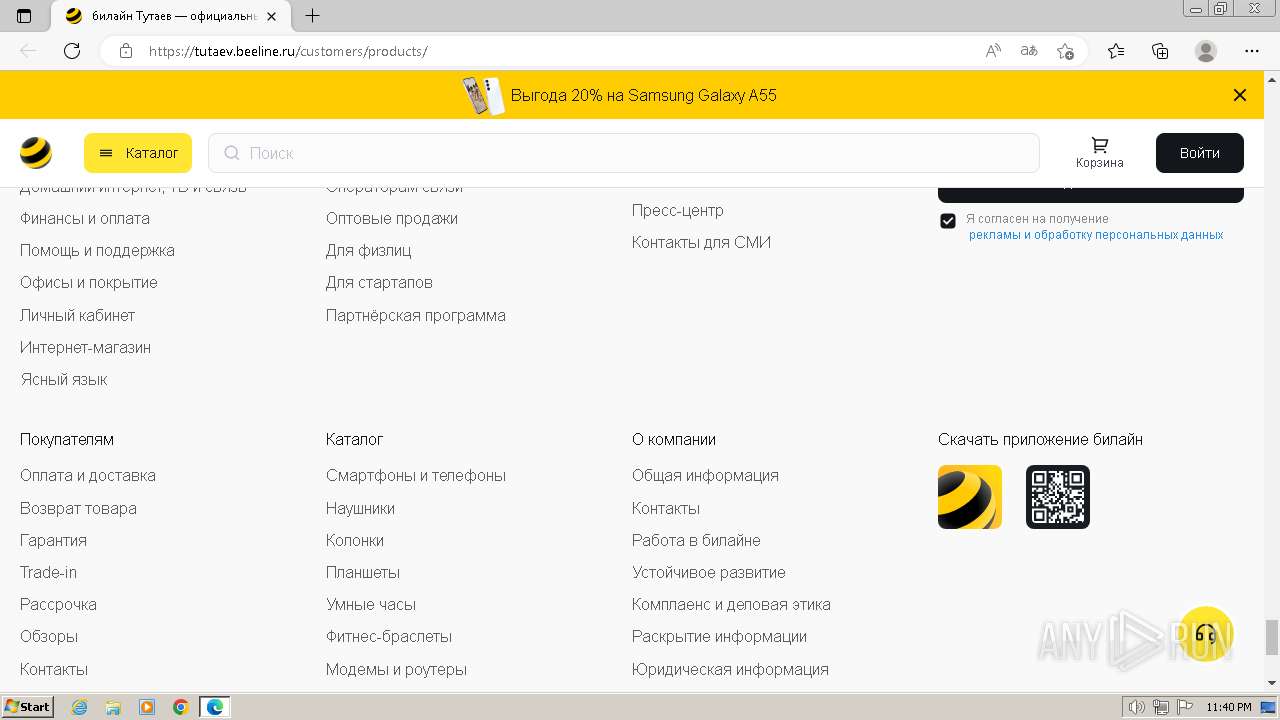Image resolution: width=1280 pixels, height=720 pixels.
Task: Open Обзоры link
Action: (49, 636)
